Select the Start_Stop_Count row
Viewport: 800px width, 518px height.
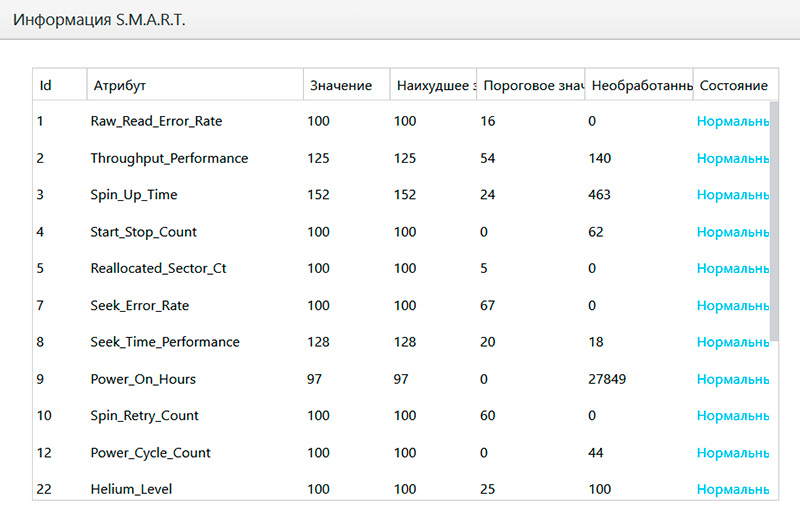[x=143, y=232]
